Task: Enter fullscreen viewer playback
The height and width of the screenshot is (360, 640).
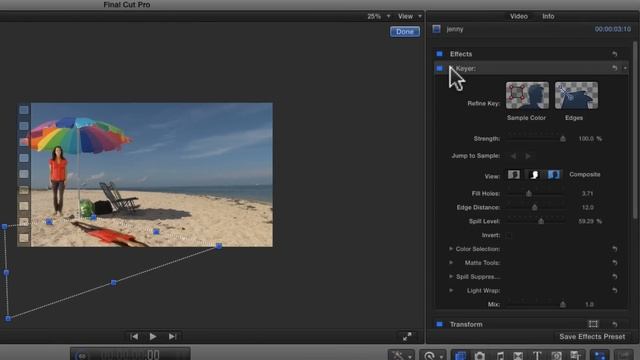Action: 407,336
